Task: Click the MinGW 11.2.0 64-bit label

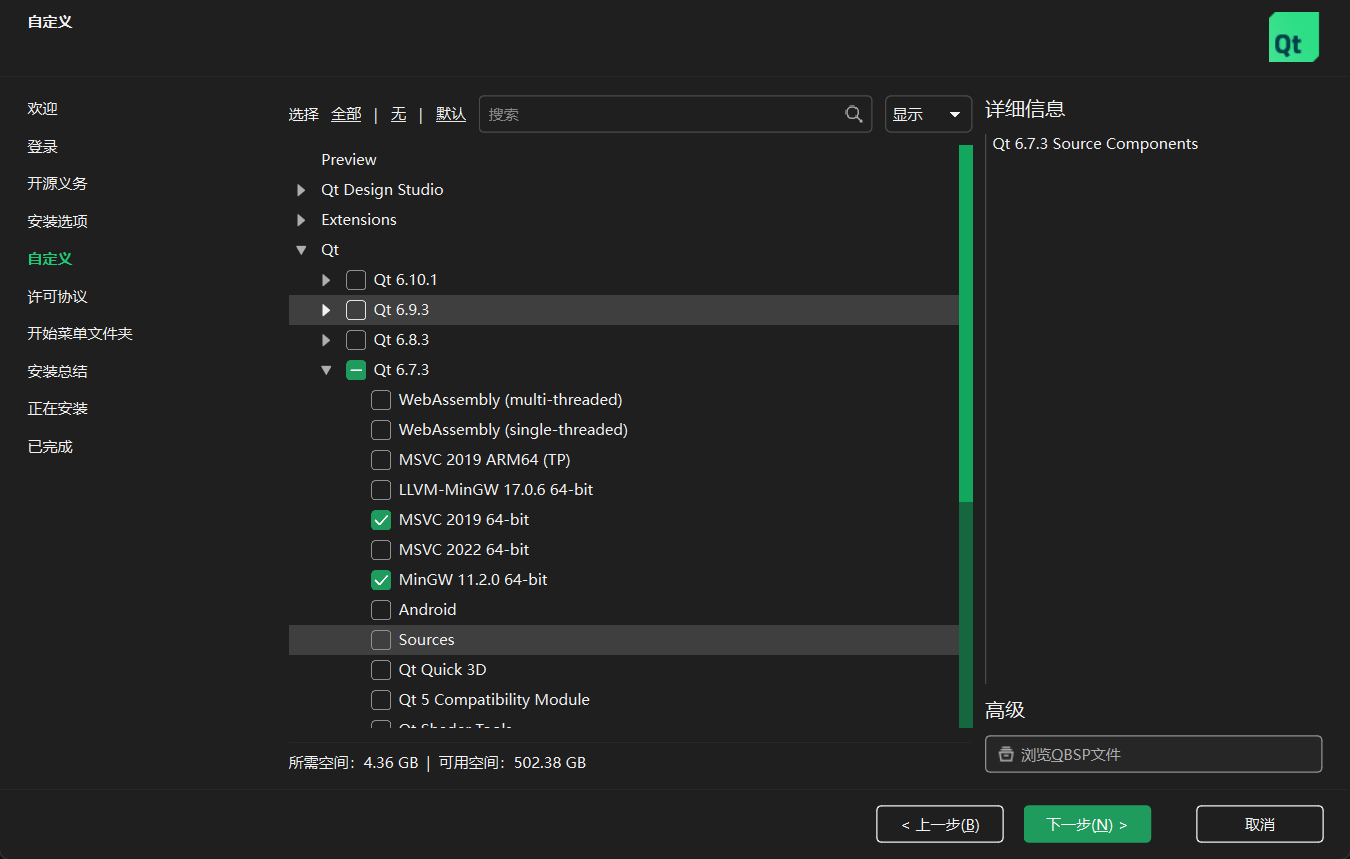Action: point(473,580)
